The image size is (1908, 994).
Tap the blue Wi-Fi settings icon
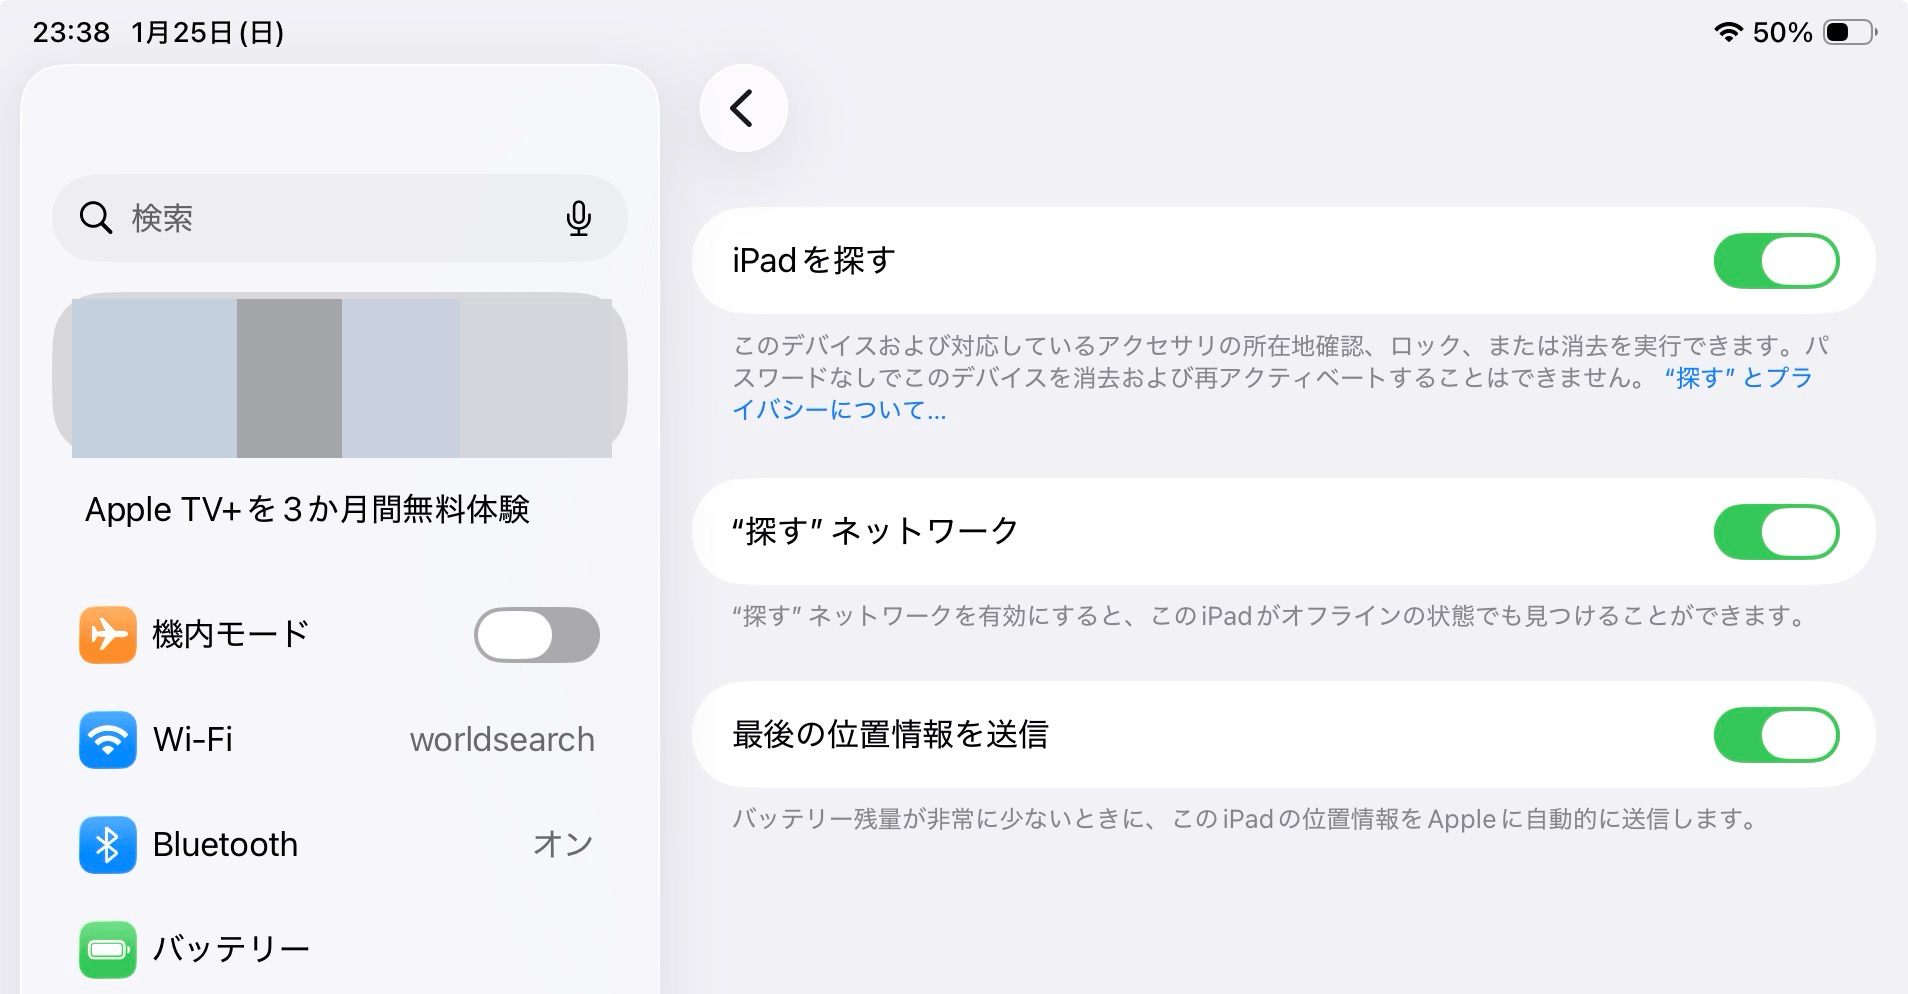pyautogui.click(x=108, y=739)
